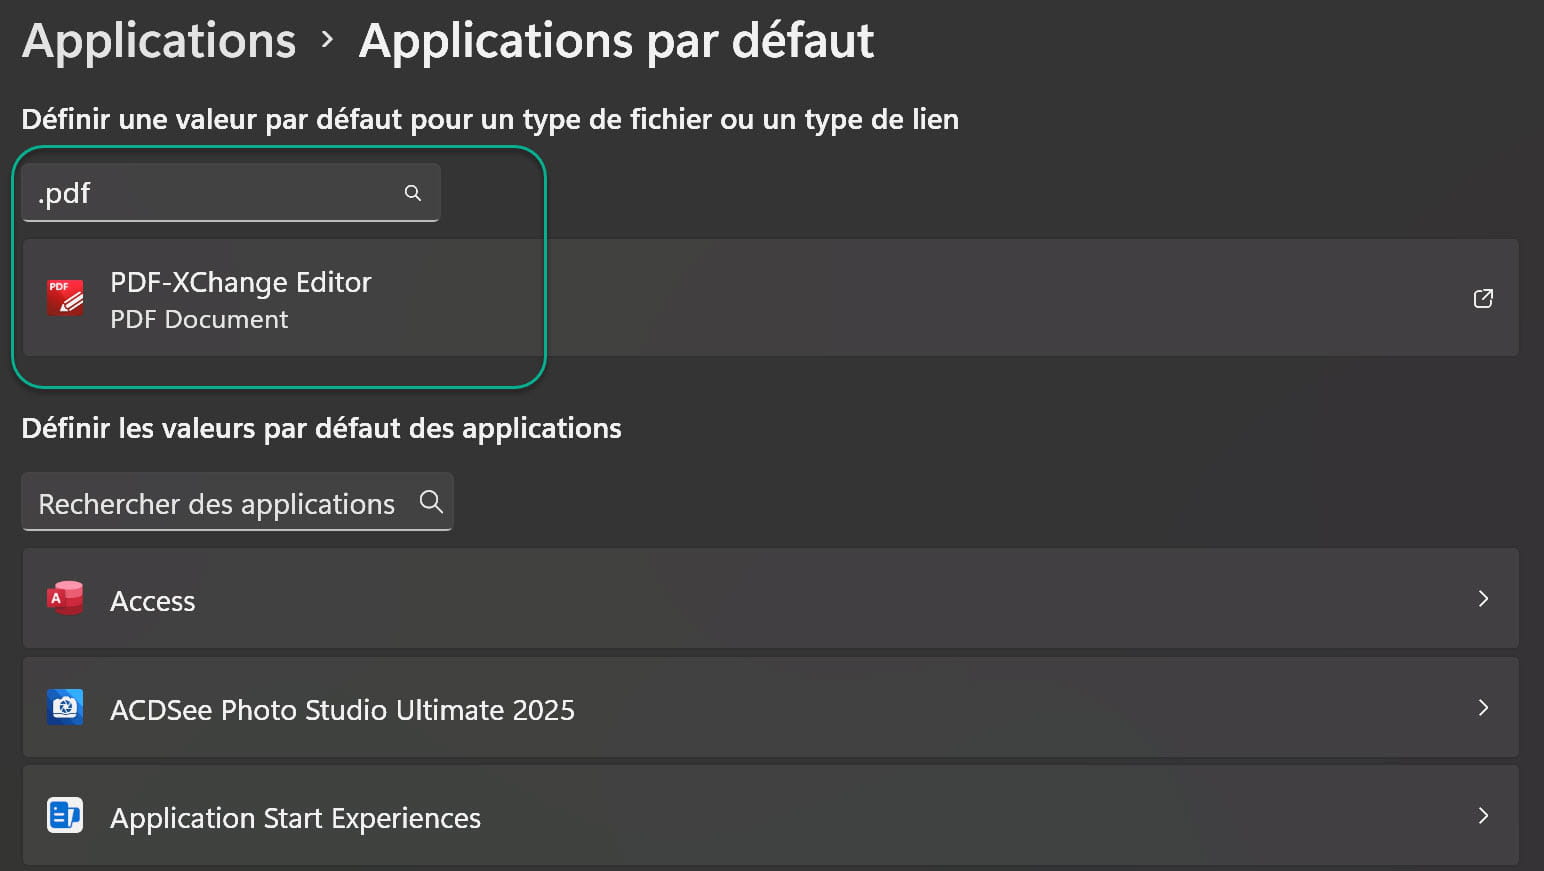
Task: Click the breadcrumb separator arrow
Action: pyautogui.click(x=327, y=40)
